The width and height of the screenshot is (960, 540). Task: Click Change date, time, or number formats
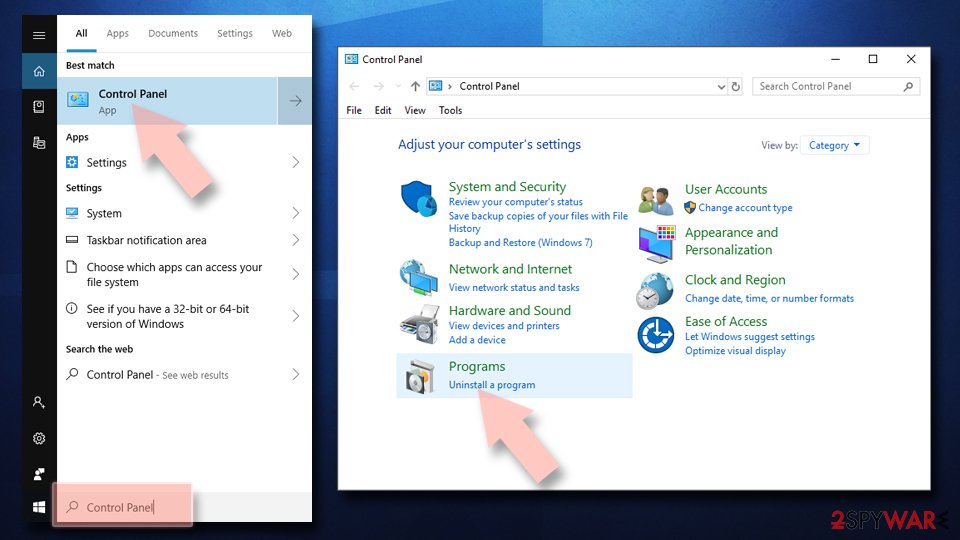769,298
